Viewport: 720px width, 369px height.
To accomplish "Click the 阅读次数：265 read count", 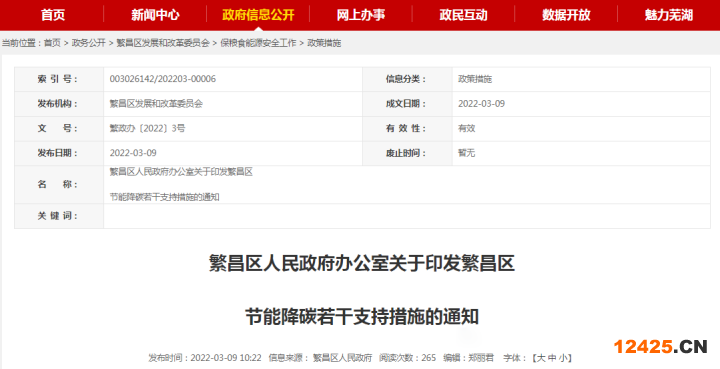I will (407, 358).
